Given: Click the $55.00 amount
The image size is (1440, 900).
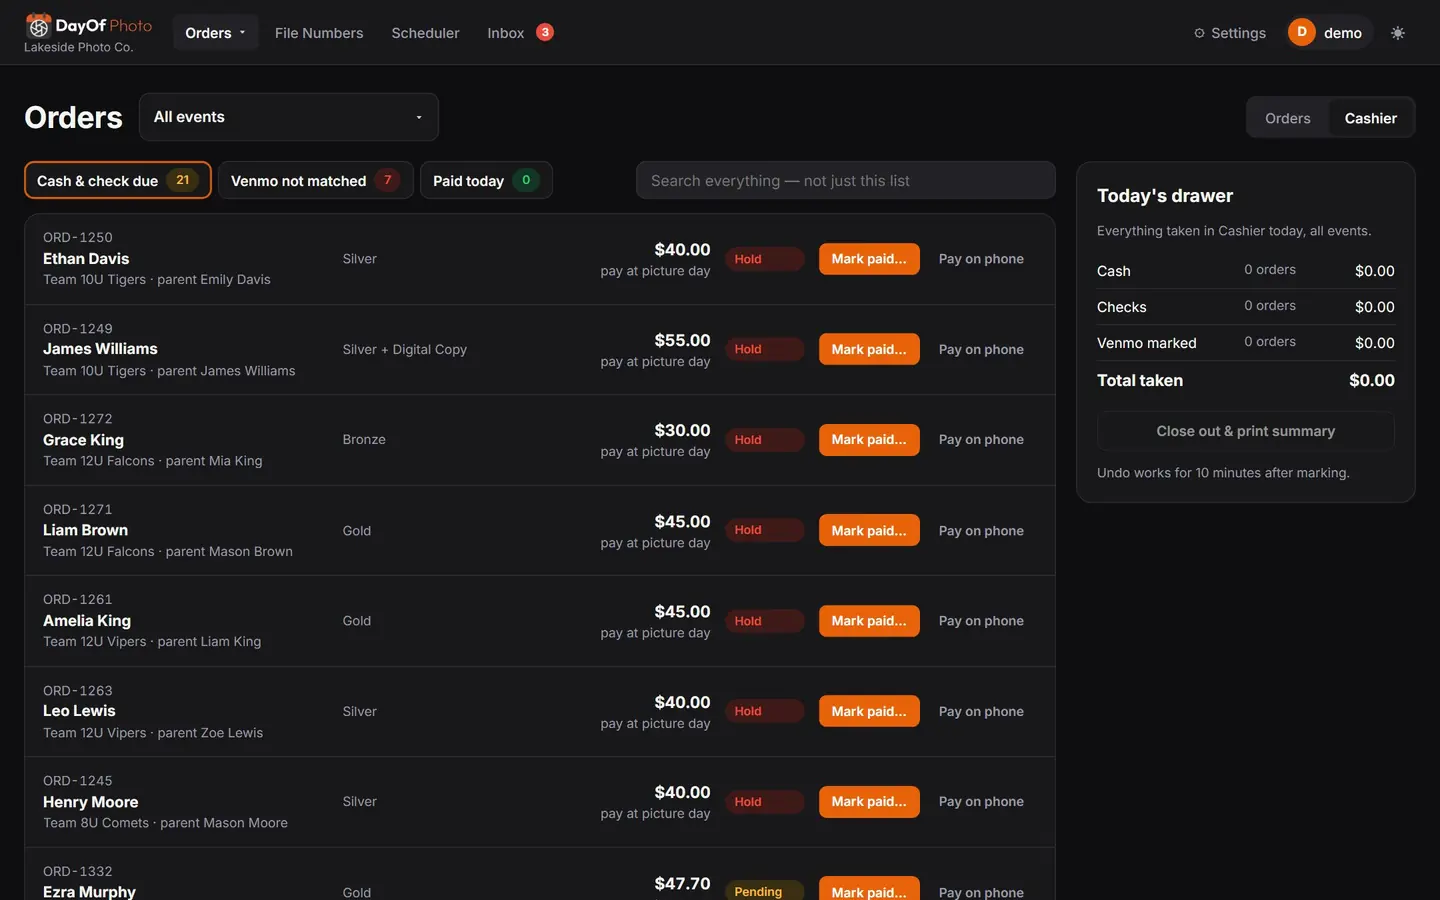Looking at the screenshot, I should 682,340.
